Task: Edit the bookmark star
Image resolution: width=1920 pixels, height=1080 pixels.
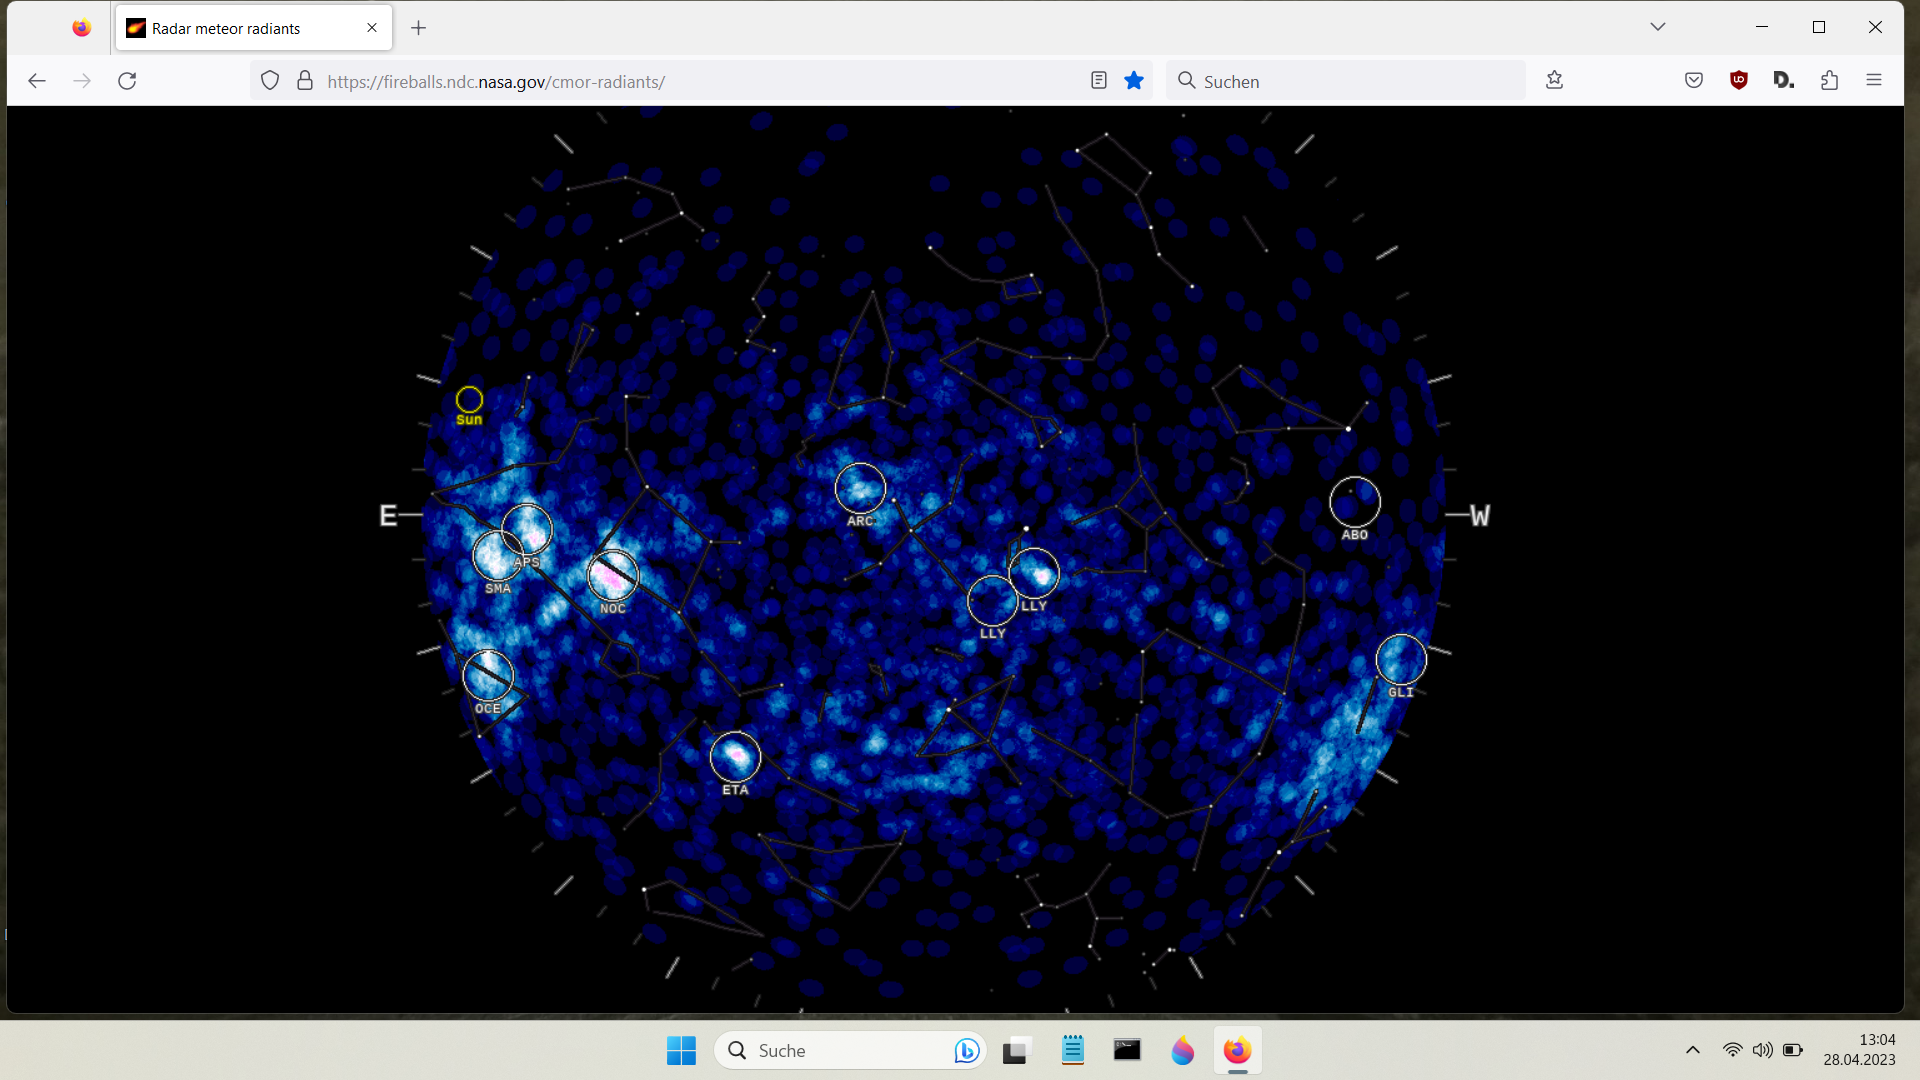Action: 1134,81
